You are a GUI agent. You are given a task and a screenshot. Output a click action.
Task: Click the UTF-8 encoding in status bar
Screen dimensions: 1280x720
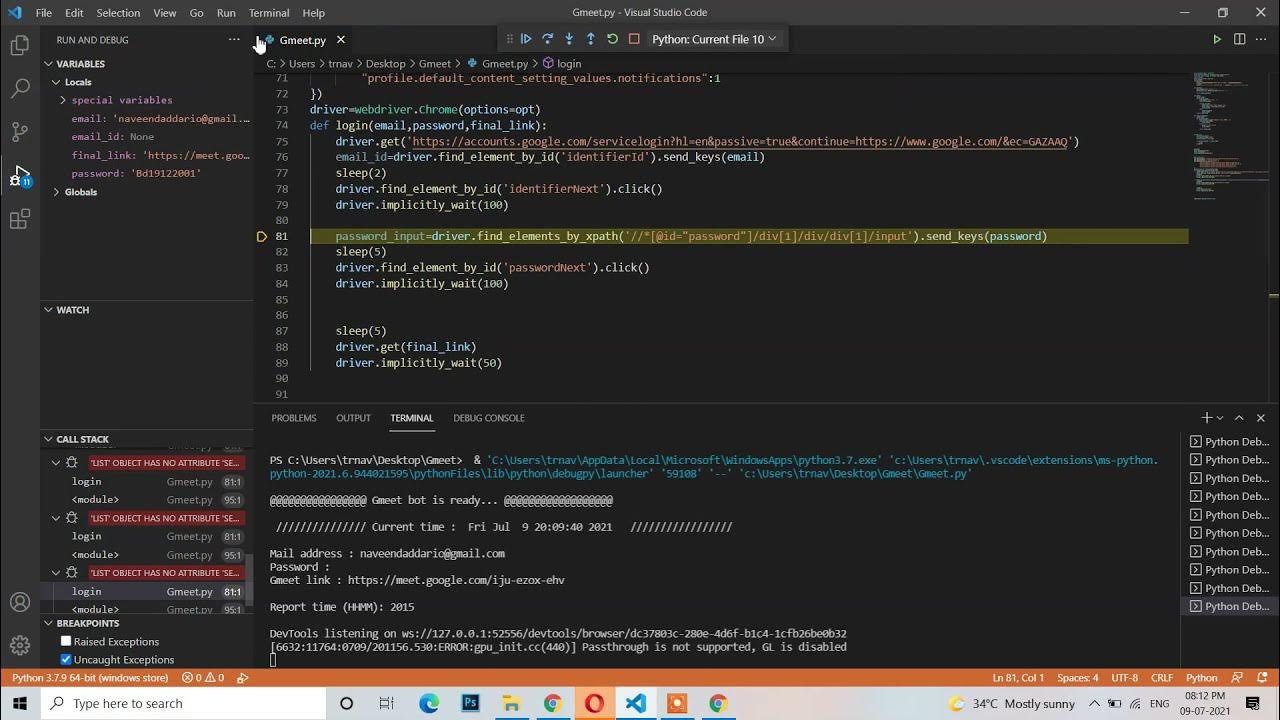1124,678
